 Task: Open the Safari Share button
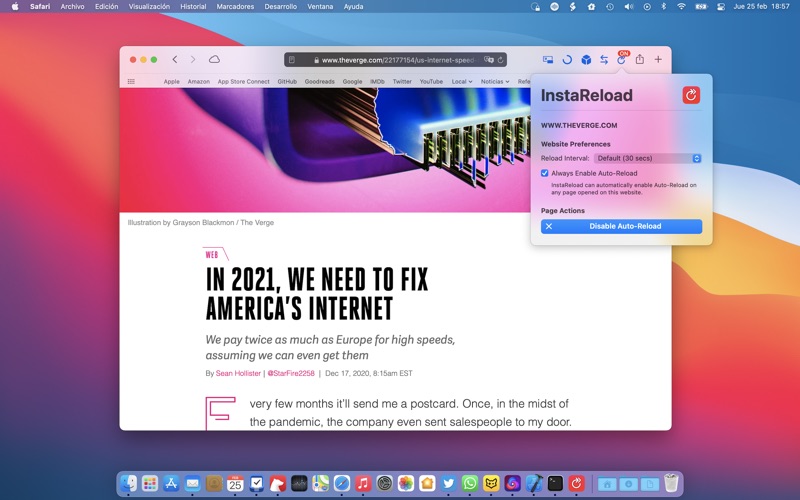click(x=640, y=59)
